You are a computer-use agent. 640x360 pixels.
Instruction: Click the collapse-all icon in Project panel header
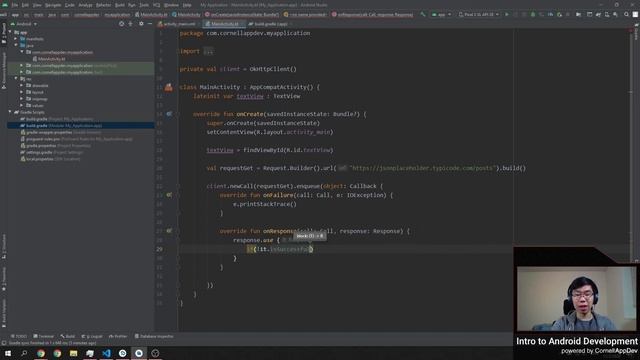coord(131,24)
